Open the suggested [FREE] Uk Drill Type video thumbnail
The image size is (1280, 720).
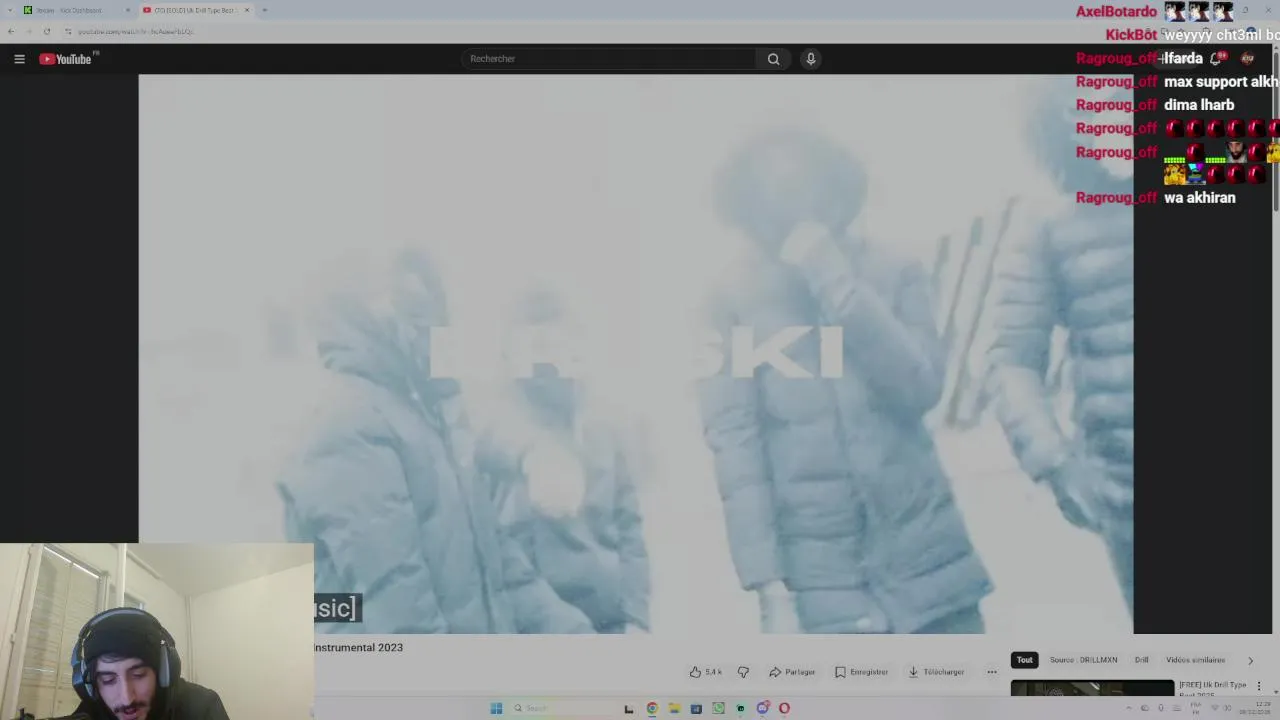(x=1092, y=688)
